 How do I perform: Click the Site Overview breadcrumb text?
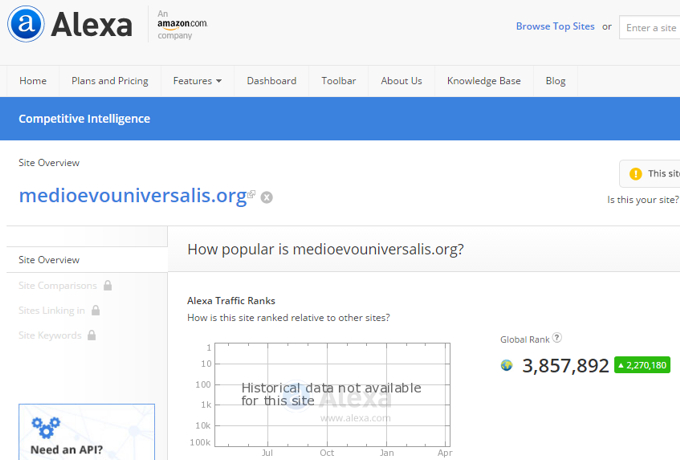click(x=49, y=163)
